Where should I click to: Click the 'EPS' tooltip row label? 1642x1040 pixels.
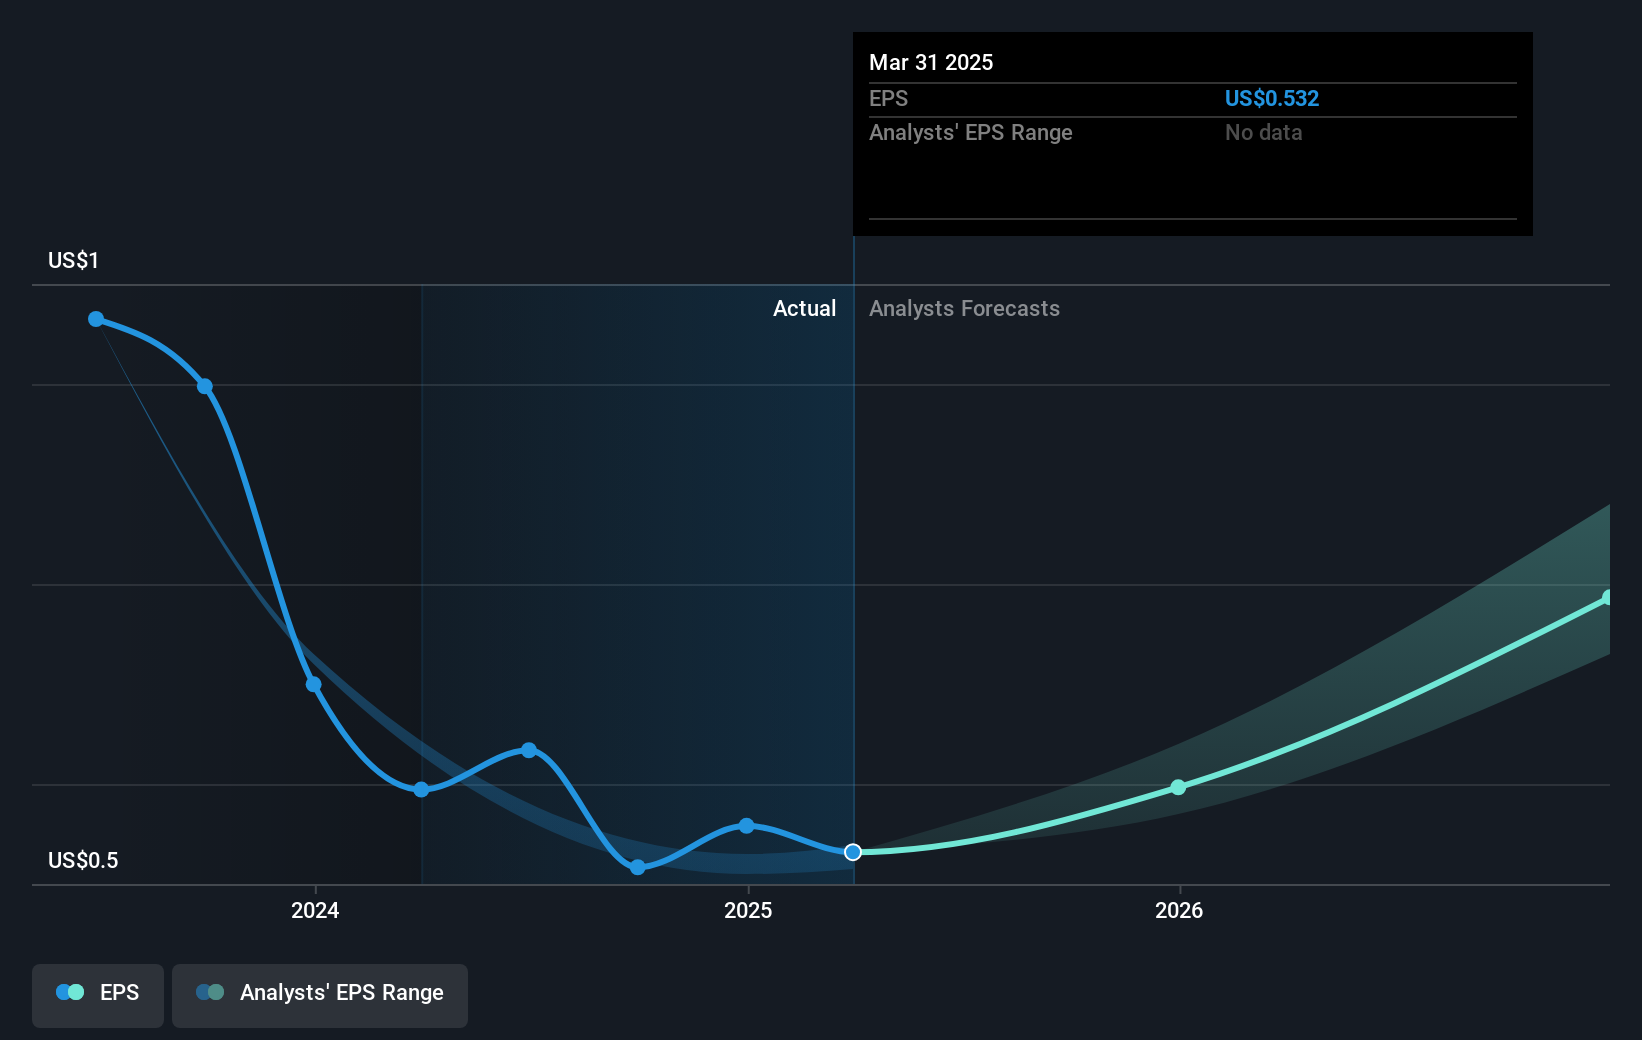pyautogui.click(x=888, y=98)
